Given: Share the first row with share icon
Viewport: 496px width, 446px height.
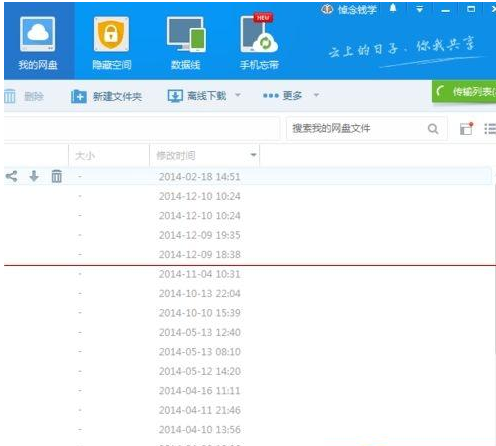Looking at the screenshot, I should [11, 176].
